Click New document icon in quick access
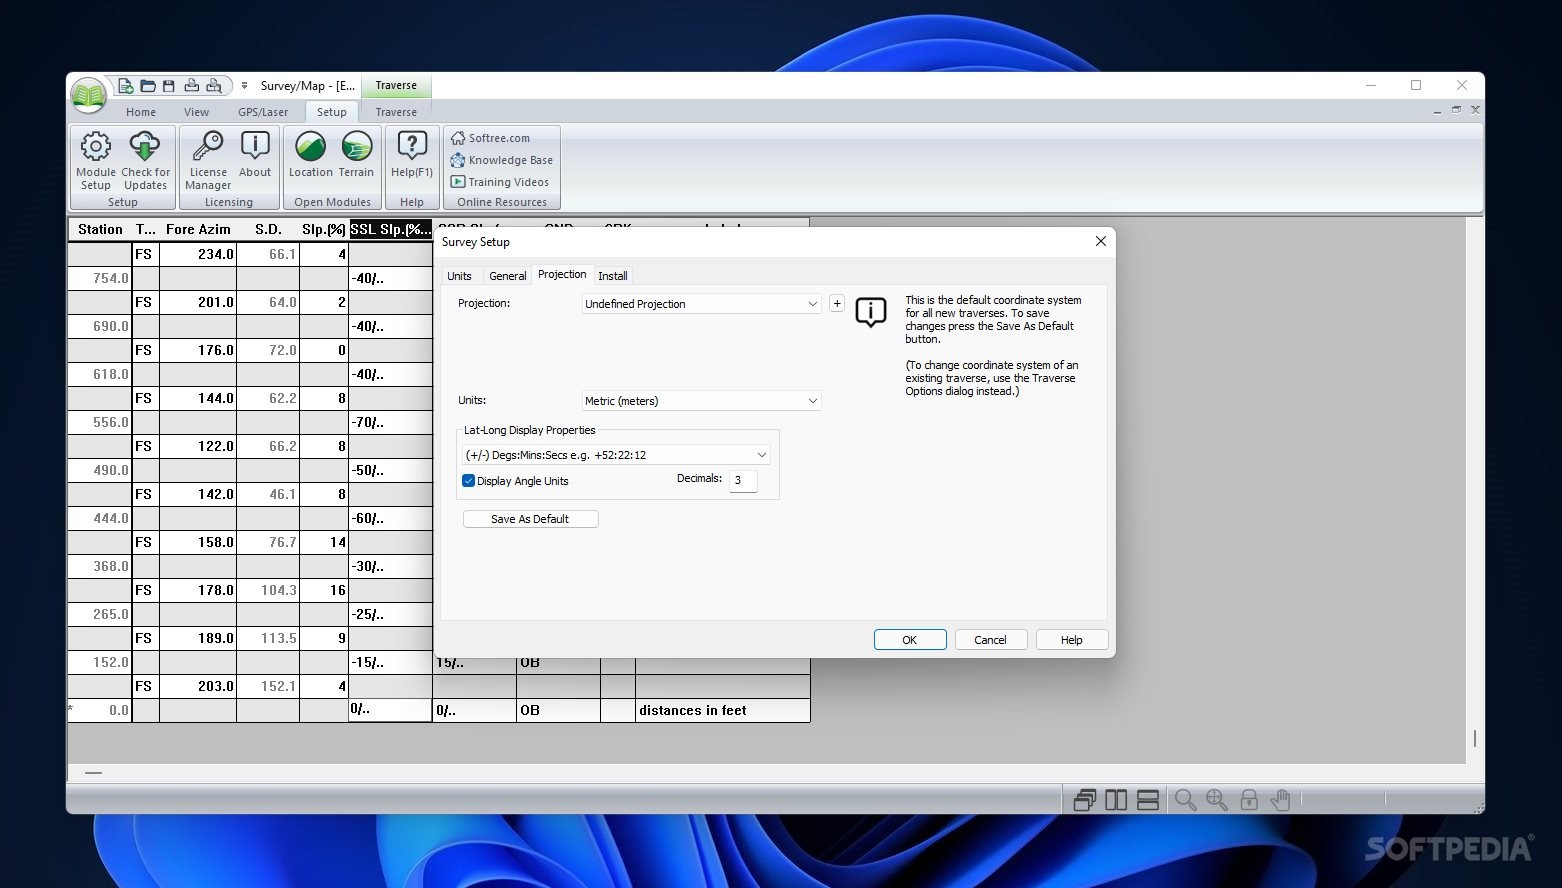 [126, 86]
